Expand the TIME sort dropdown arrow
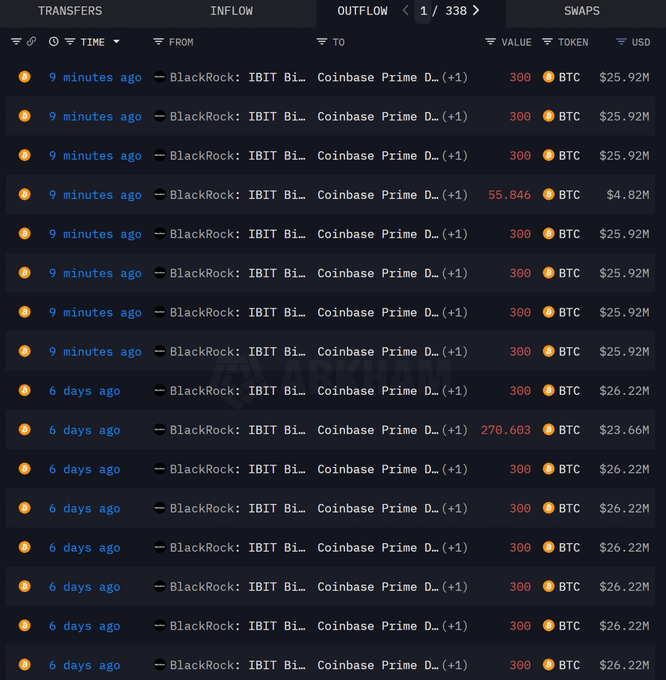666x680 pixels. (116, 42)
